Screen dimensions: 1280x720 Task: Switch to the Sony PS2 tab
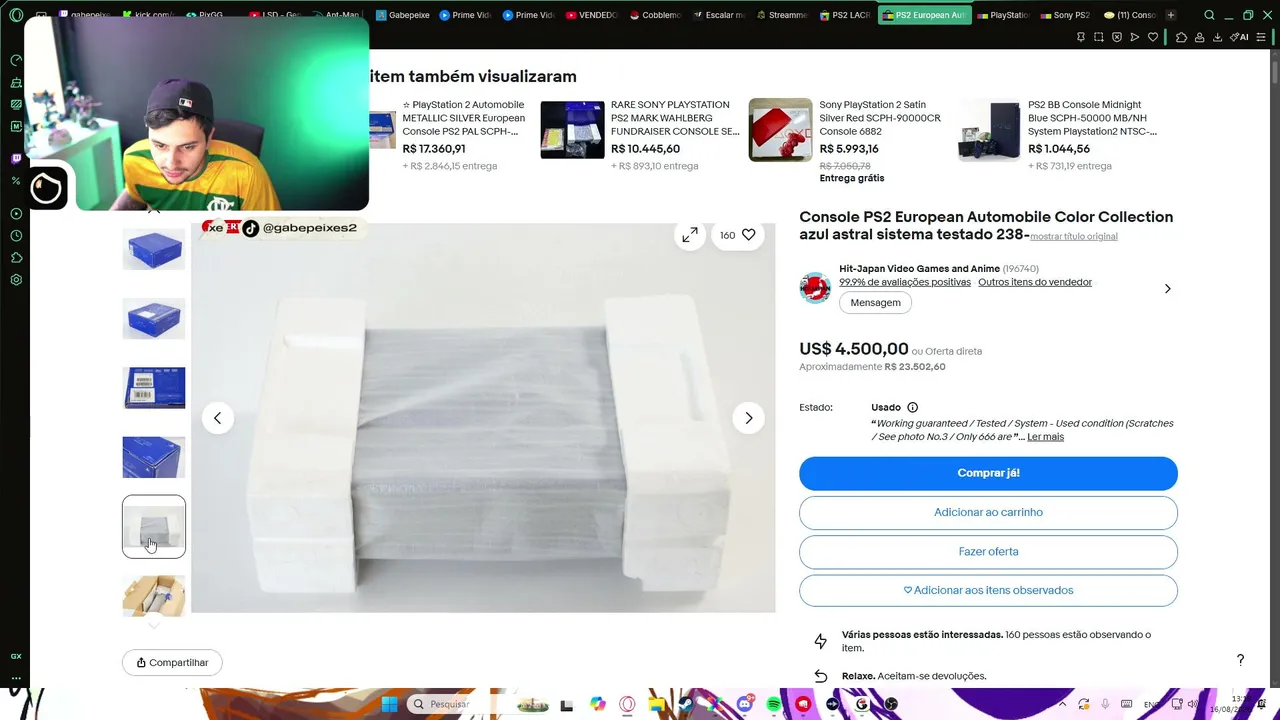pyautogui.click(x=1064, y=15)
